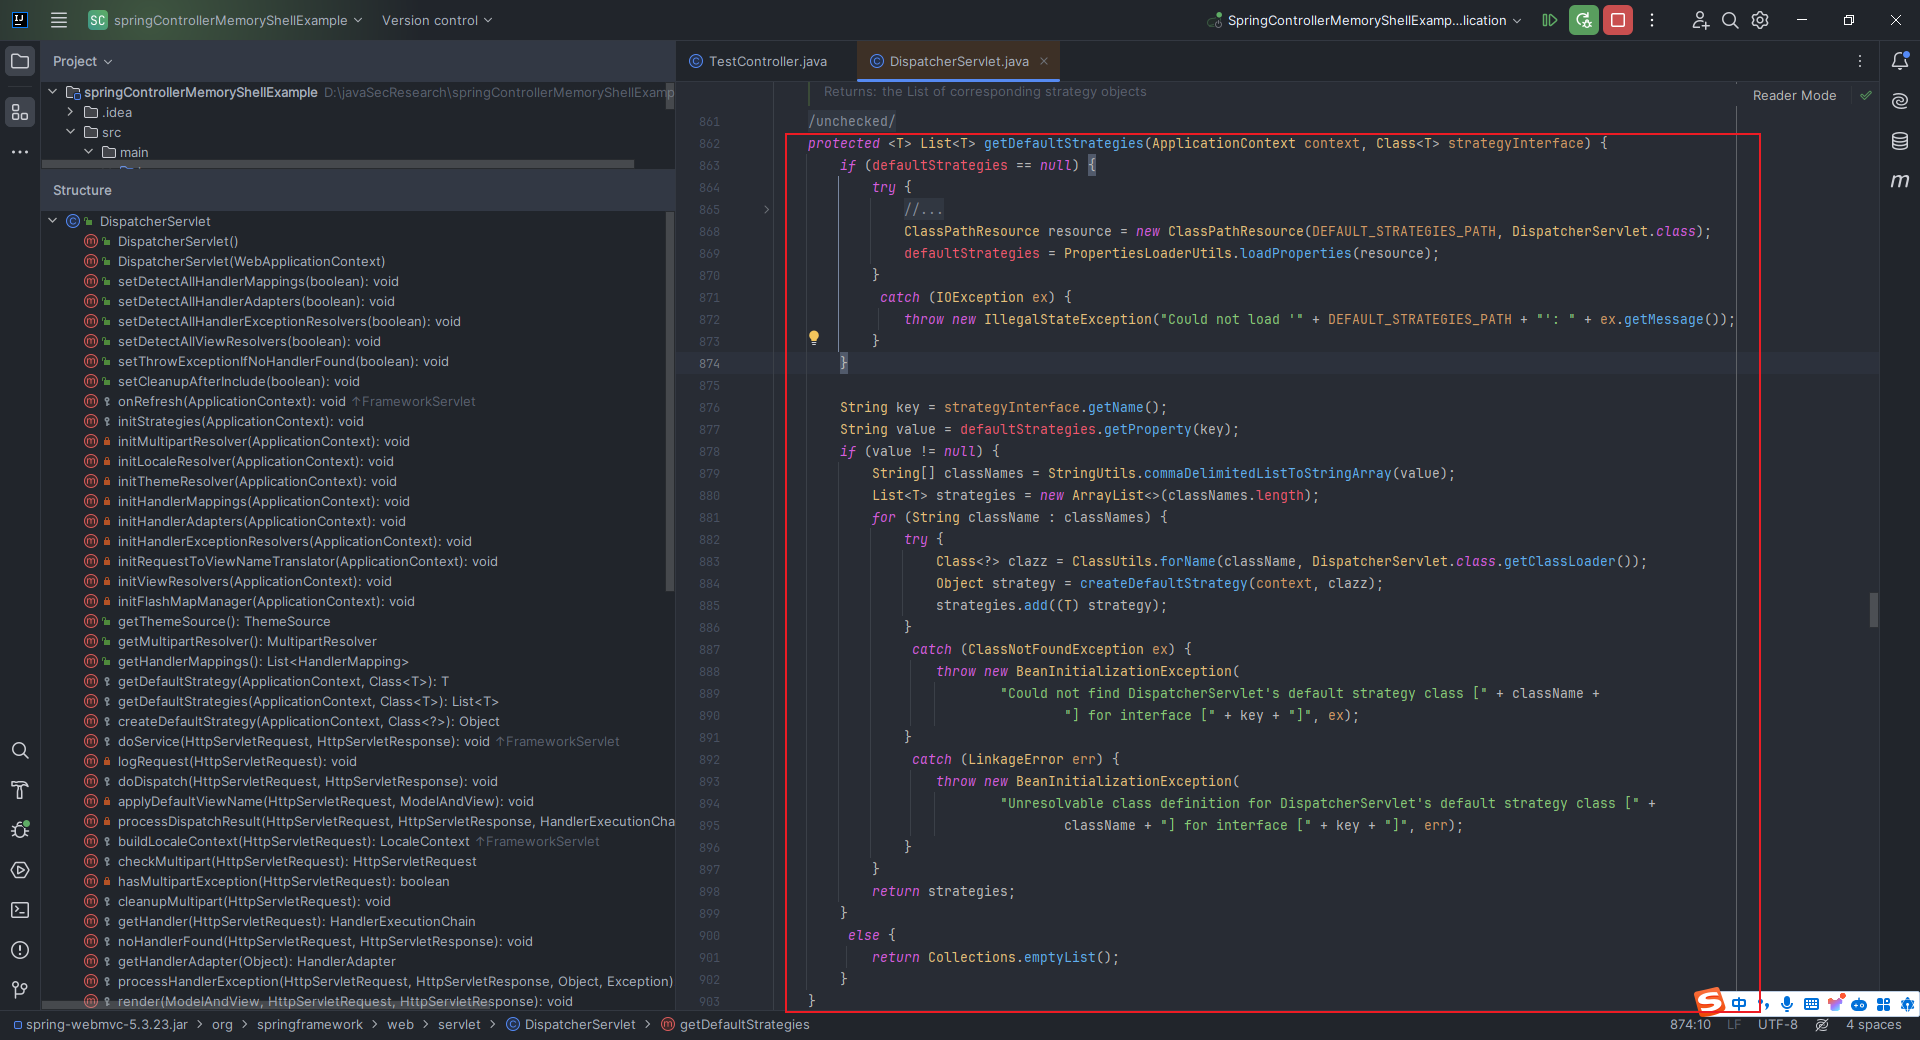This screenshot has width=1920, height=1040.
Task: Click the Sogou voice input microphone
Action: (1787, 1004)
